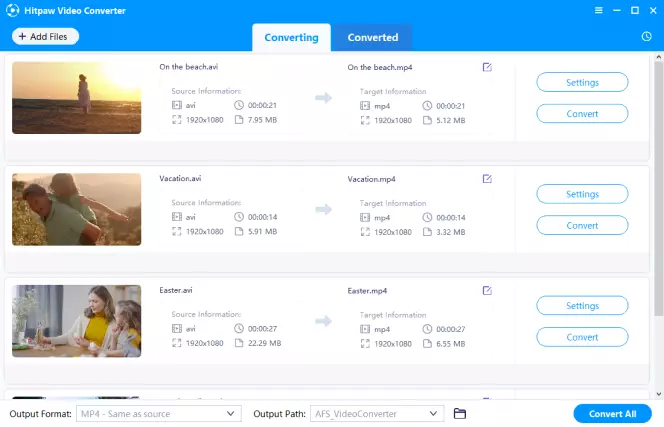Click the Vacation.mp4 target file name
This screenshot has width=664, height=427.
point(371,179)
